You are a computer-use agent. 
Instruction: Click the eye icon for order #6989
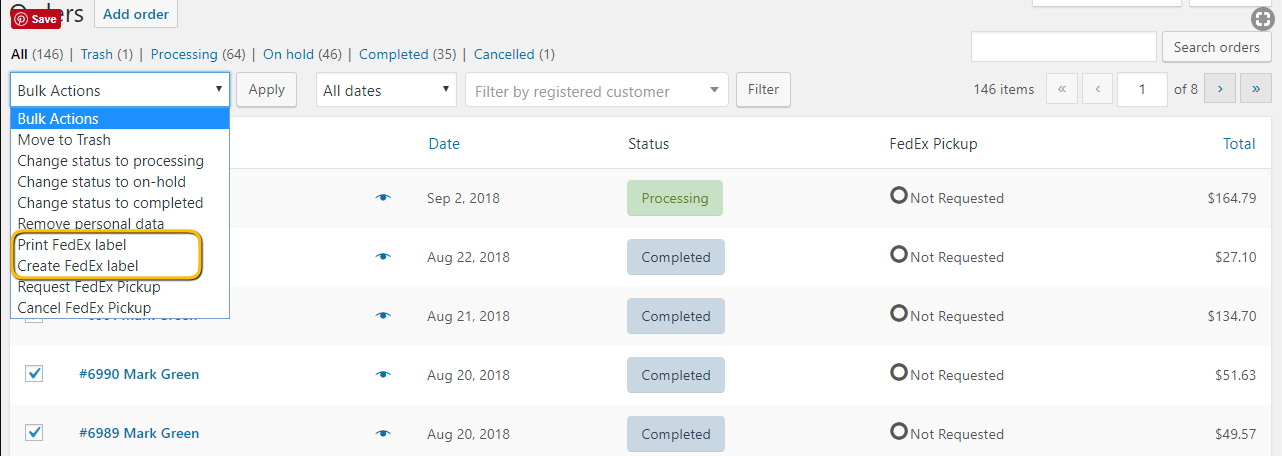coord(382,434)
